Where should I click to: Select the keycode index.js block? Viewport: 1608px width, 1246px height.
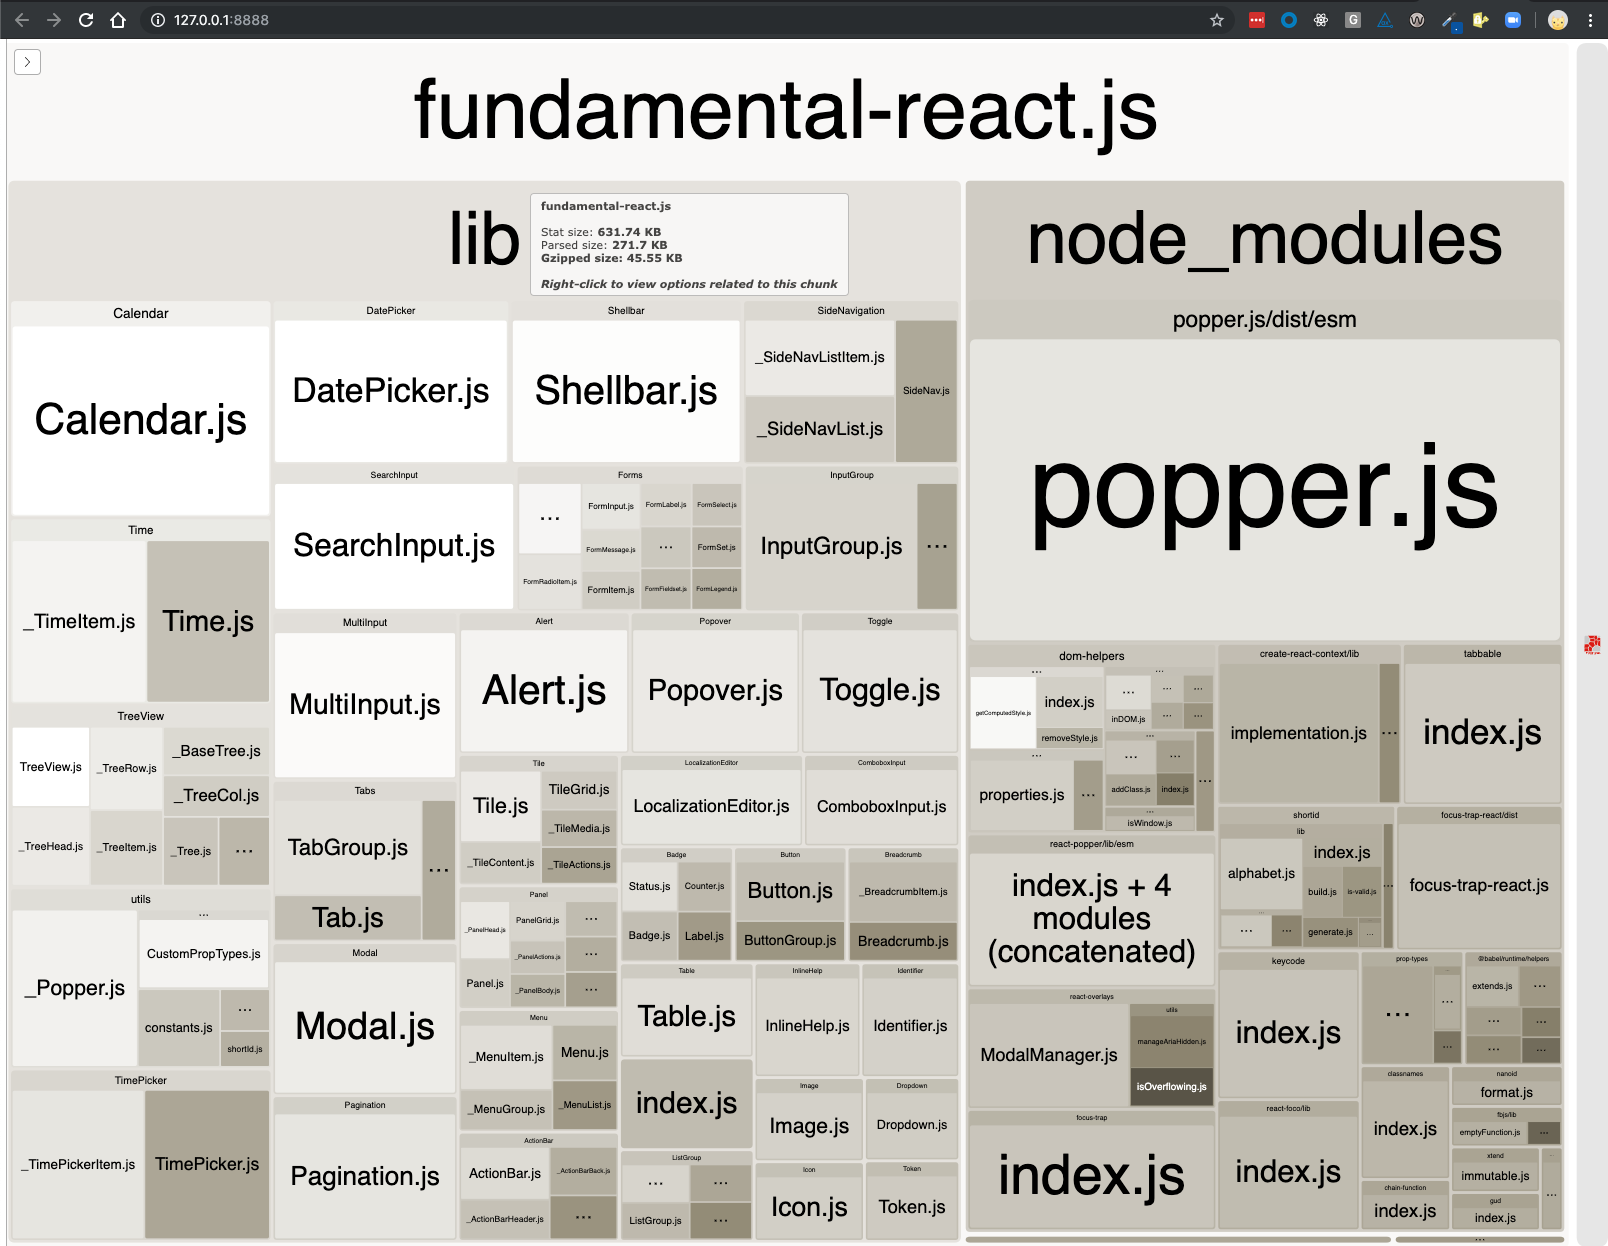coord(1288,1033)
